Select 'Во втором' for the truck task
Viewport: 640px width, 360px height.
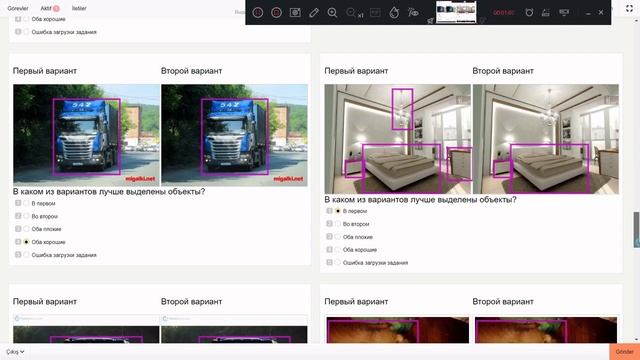click(27, 216)
